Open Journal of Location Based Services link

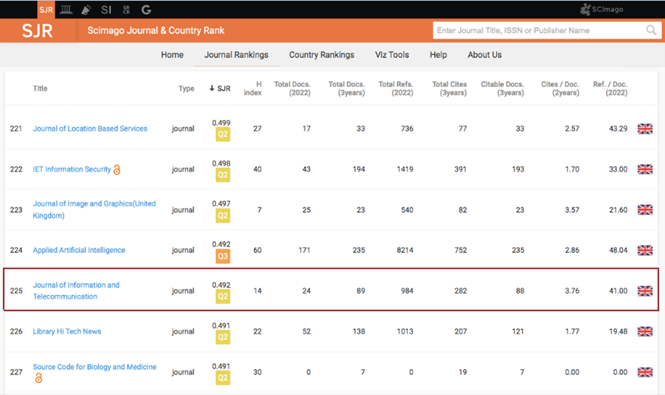[90, 129]
